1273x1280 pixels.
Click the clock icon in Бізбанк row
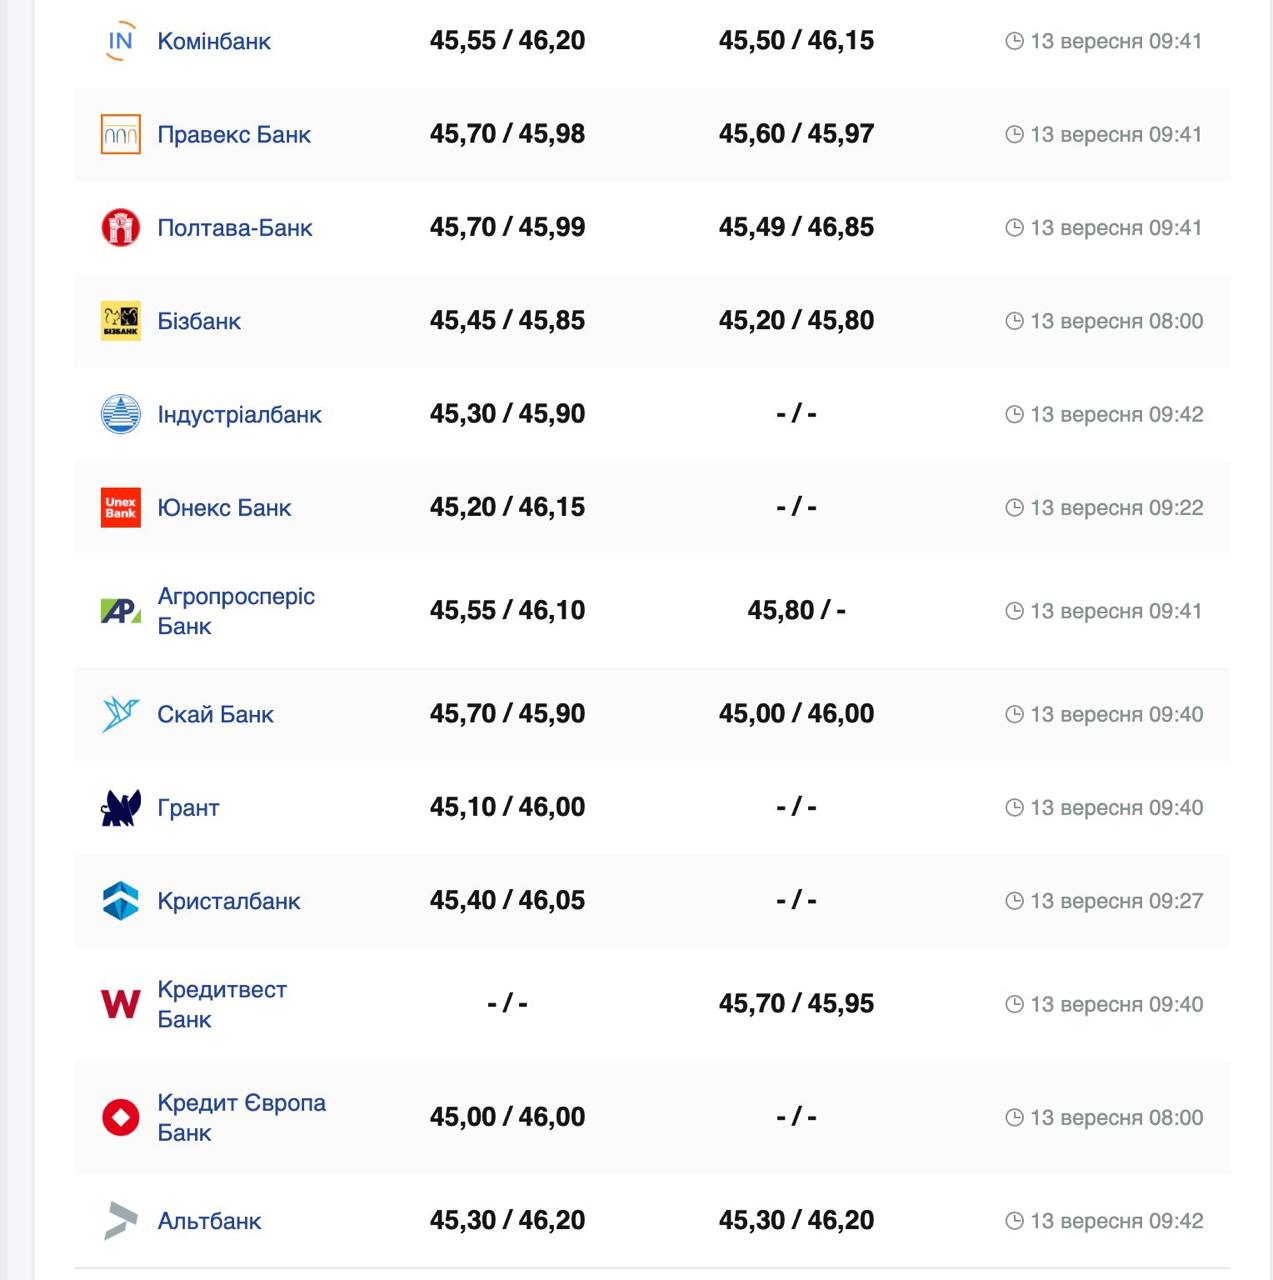[1014, 321]
